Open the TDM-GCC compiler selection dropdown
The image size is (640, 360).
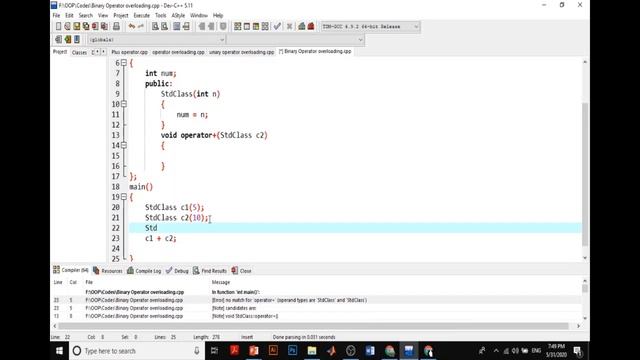(416, 27)
